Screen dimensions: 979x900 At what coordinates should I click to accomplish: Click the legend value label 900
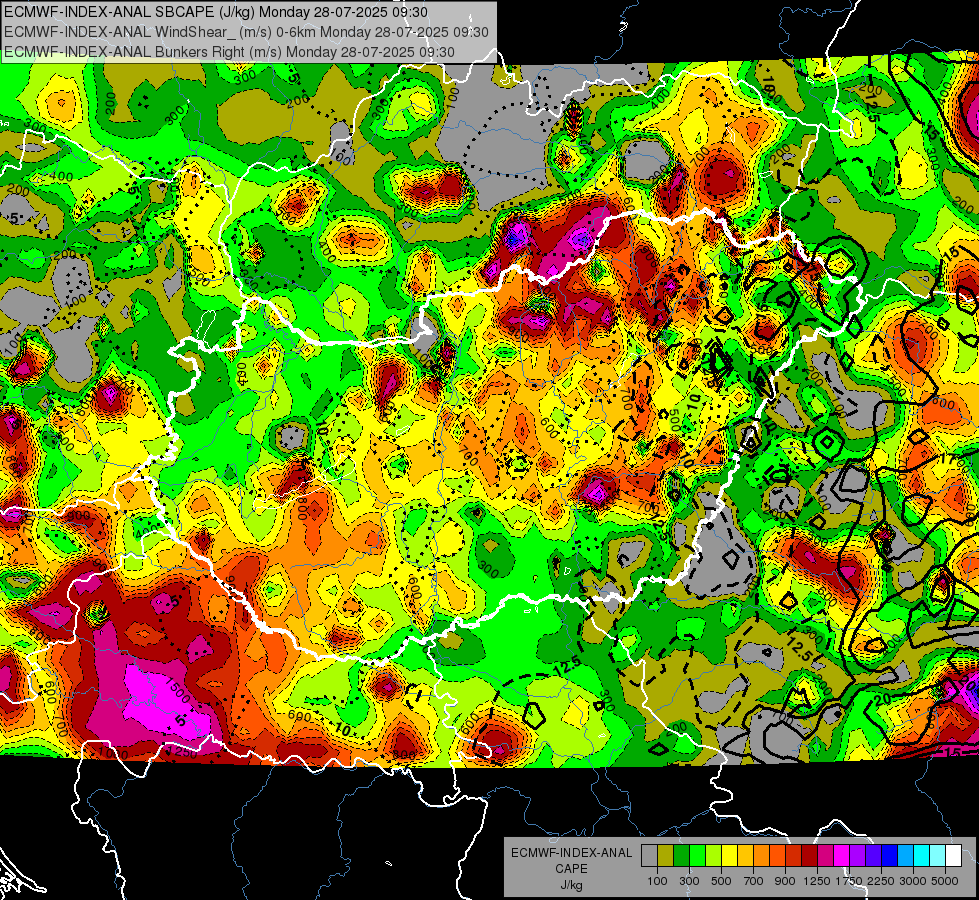[785, 881]
